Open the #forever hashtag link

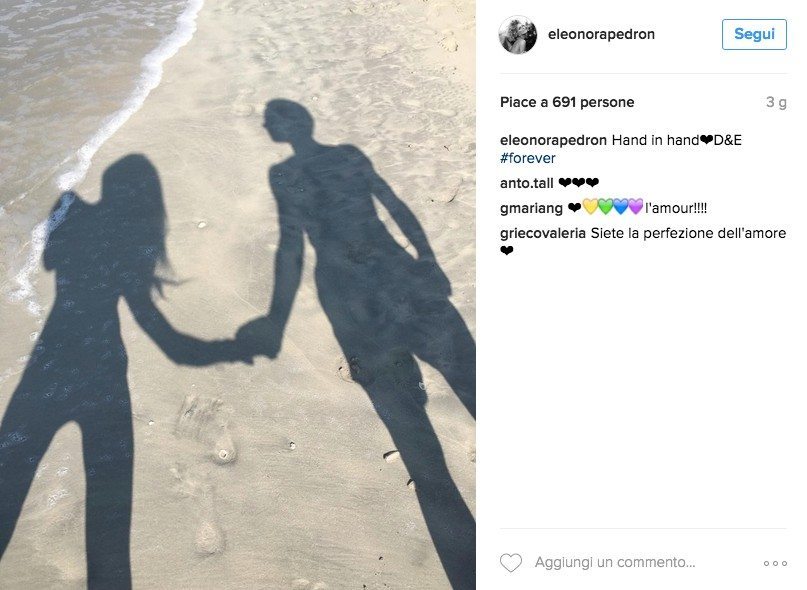click(528, 158)
